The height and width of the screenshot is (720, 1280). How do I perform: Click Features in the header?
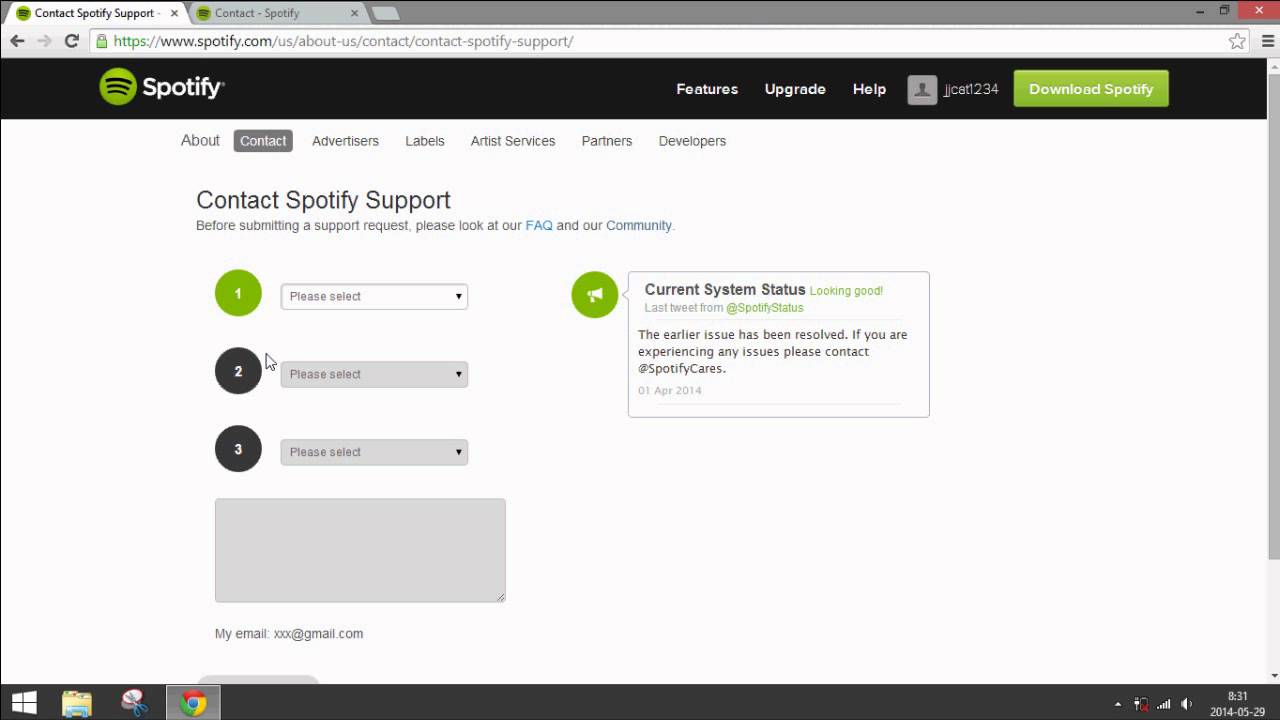[707, 89]
